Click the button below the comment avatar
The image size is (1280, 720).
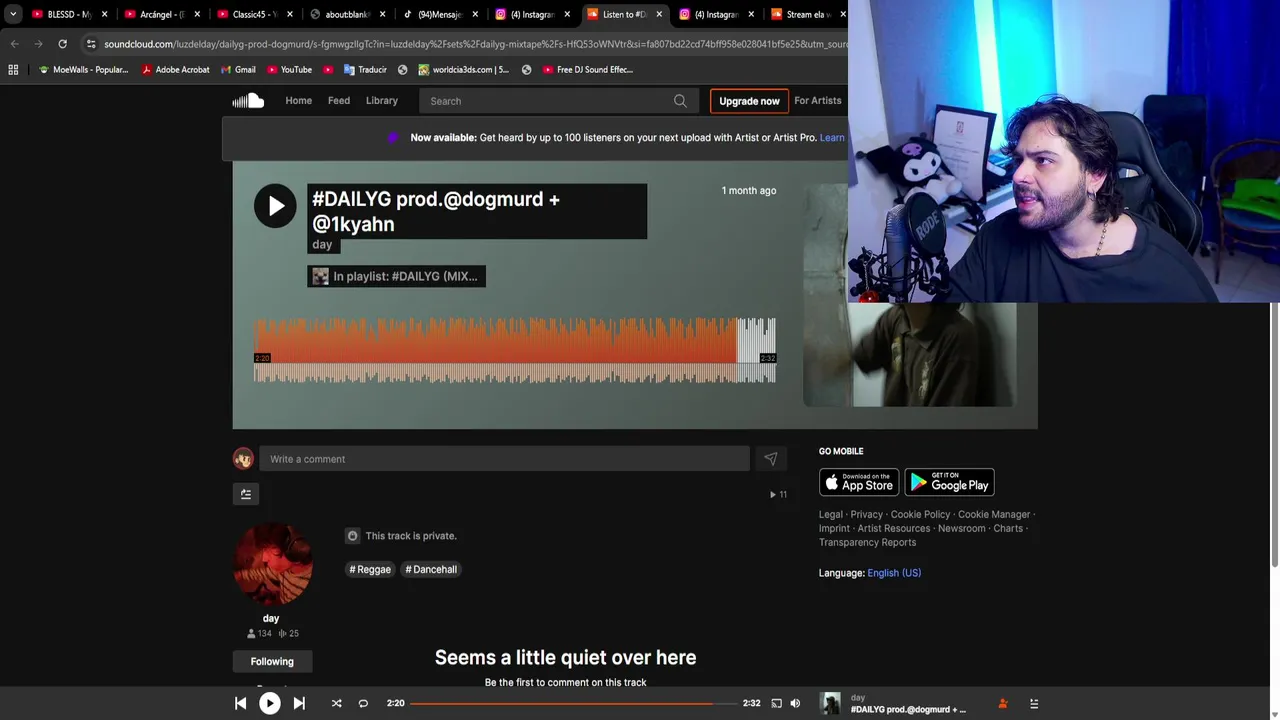point(246,494)
